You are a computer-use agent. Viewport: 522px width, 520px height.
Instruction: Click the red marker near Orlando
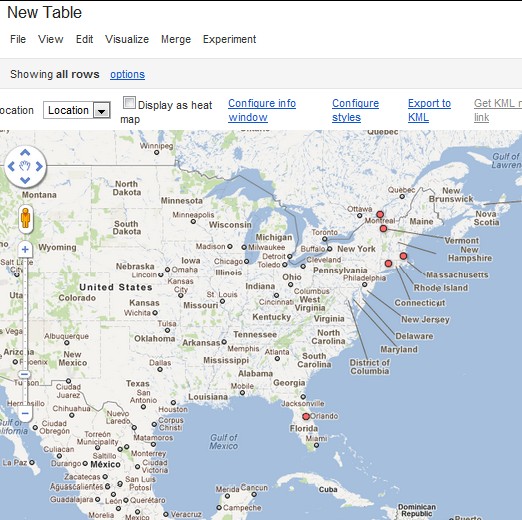[x=306, y=416]
